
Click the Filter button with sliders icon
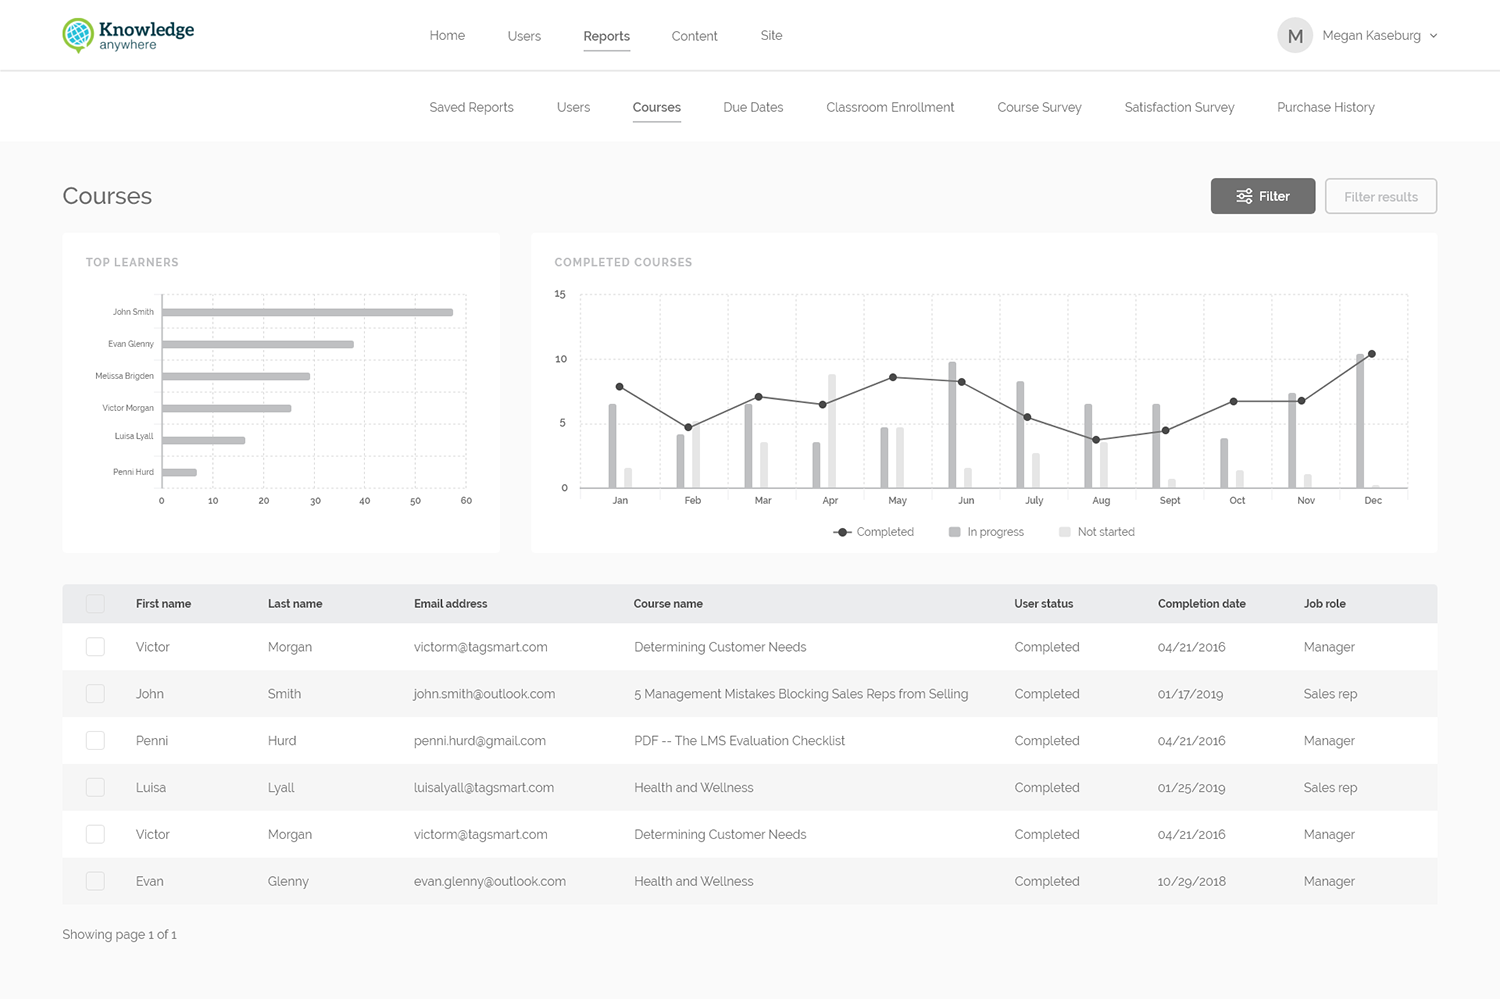click(x=1262, y=196)
